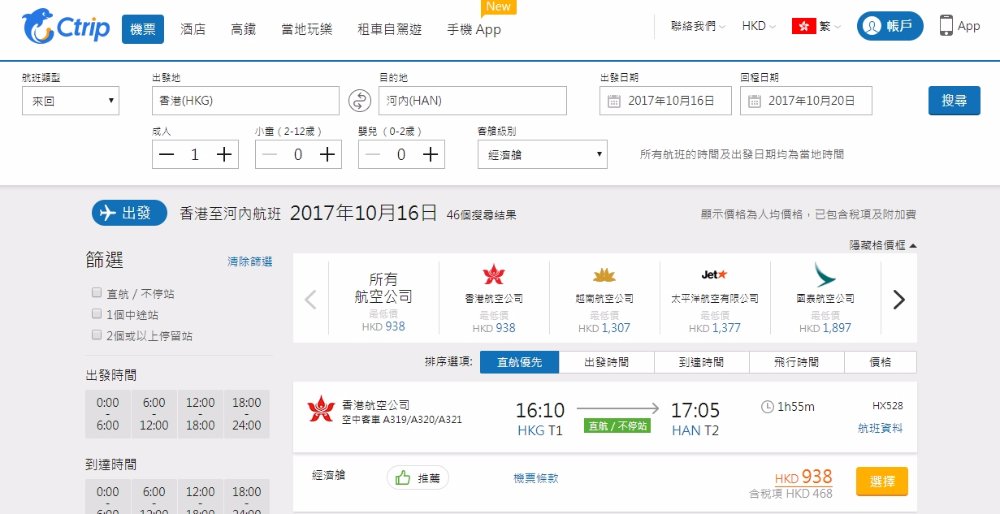Open the HKD currency selector
Viewport: 1000px width, 514px height.
[759, 27]
